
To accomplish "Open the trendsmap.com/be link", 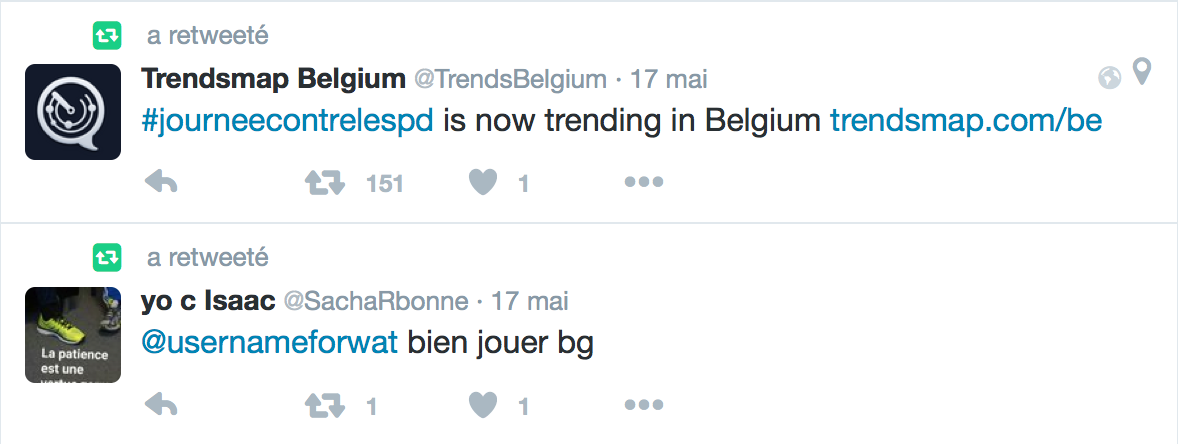I will 966,121.
